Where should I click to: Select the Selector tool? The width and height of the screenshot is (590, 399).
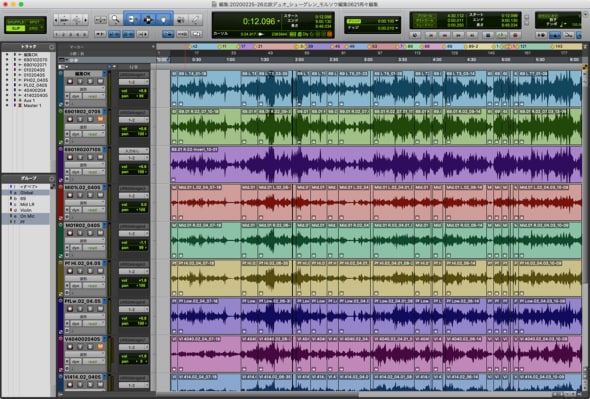(x=148, y=19)
